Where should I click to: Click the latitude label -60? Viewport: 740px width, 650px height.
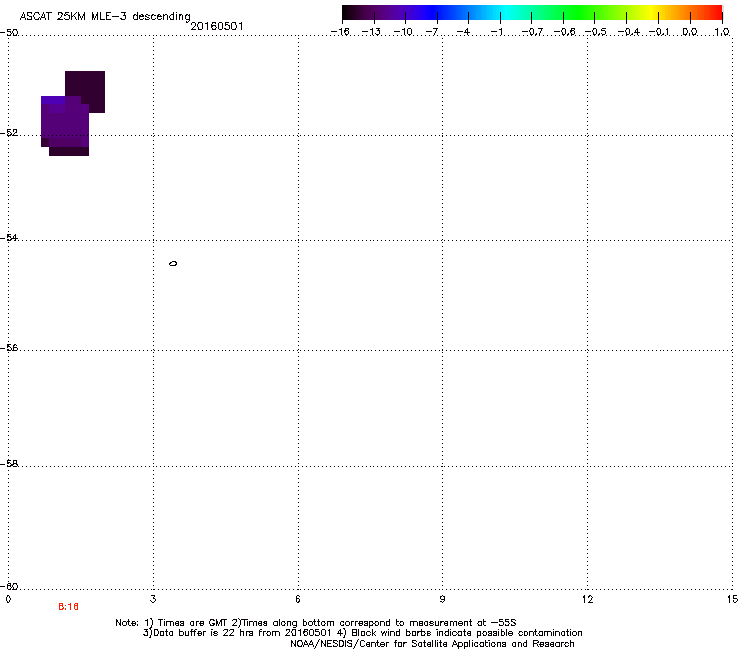(9, 586)
